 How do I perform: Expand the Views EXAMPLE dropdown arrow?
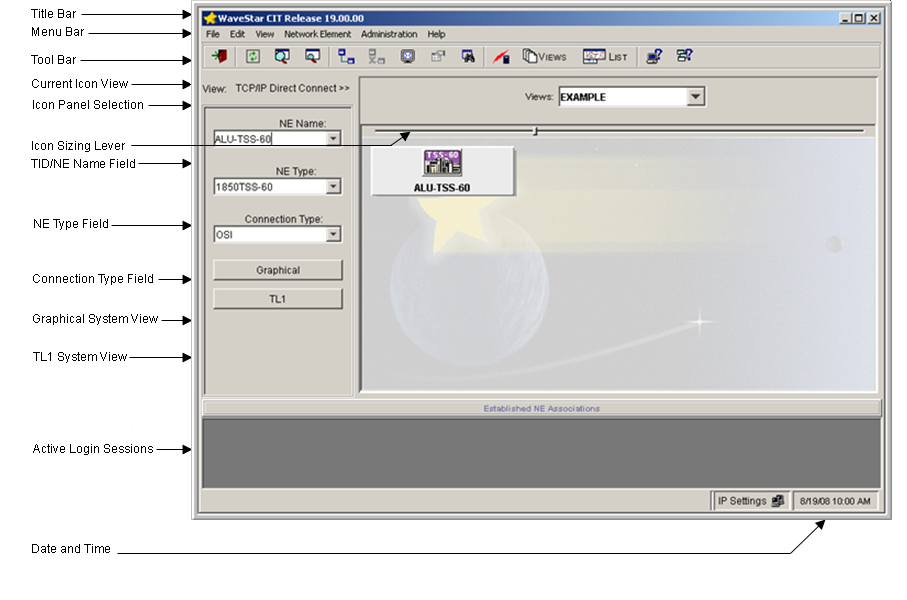(x=696, y=97)
